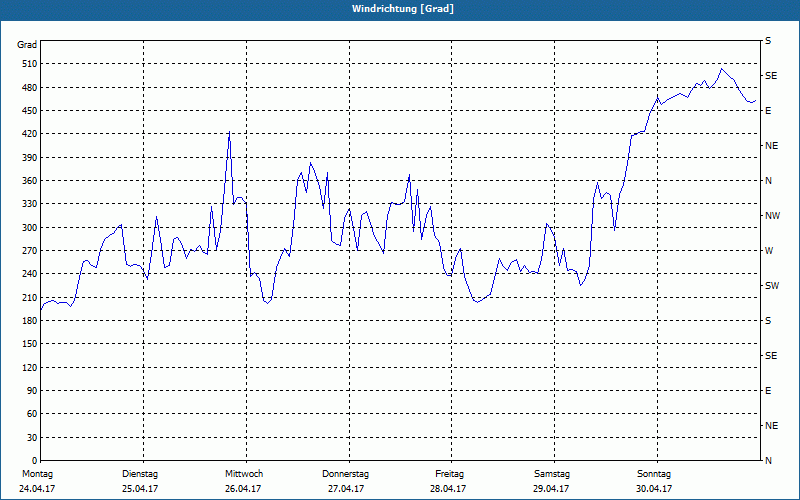The width and height of the screenshot is (800, 500).
Task: Select the 60 degree axis label
Action: click(x=32, y=413)
